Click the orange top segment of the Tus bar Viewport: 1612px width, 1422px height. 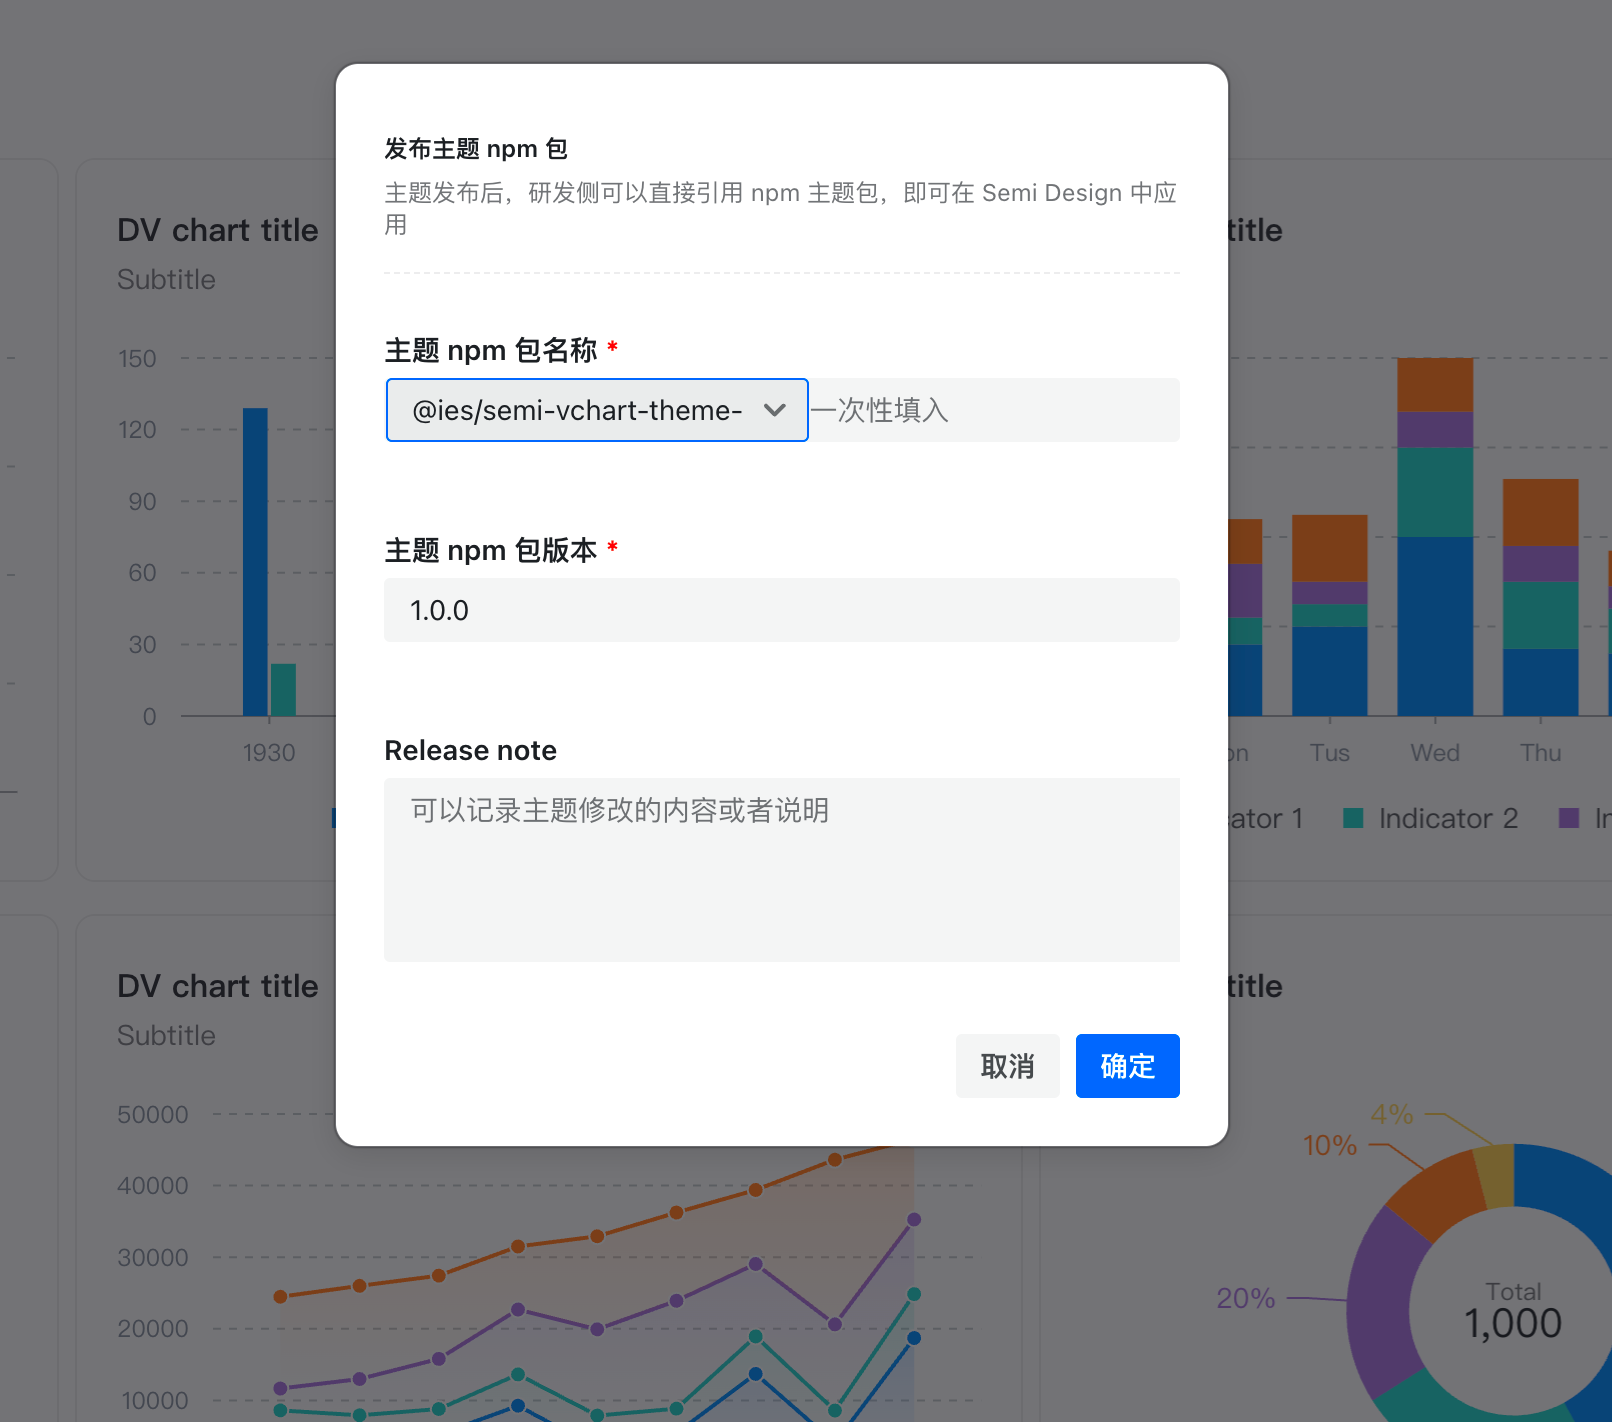click(x=1329, y=547)
